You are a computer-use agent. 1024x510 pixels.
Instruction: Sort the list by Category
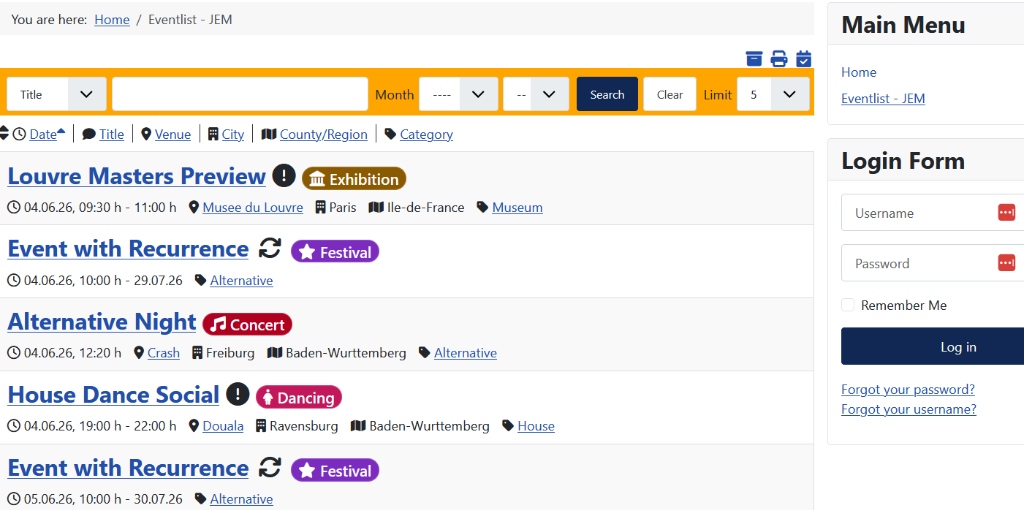426,134
